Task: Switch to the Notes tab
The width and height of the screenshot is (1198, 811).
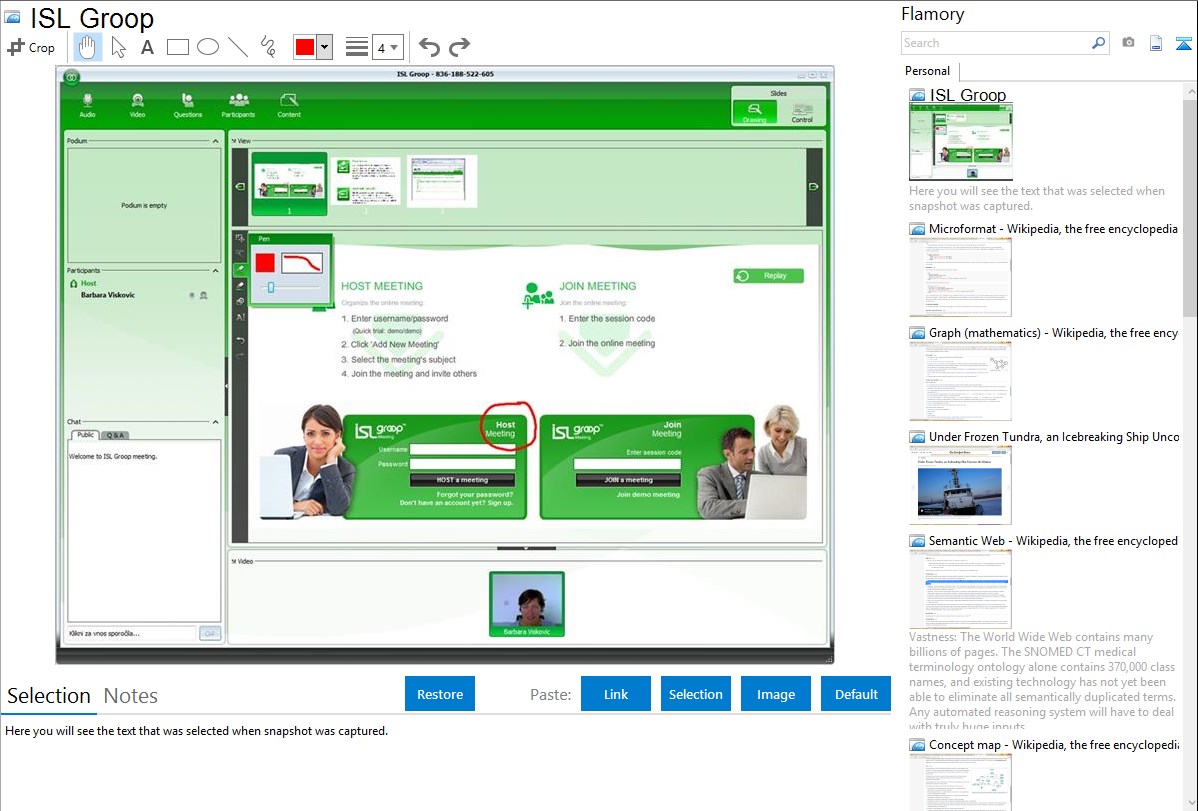Action: click(131, 696)
